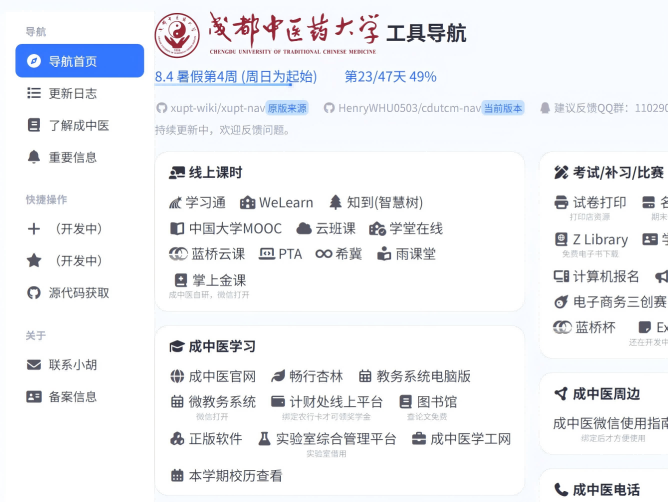668x502 pixels.
Task: Click the 成中医官网 globe icon
Action: coord(177,377)
